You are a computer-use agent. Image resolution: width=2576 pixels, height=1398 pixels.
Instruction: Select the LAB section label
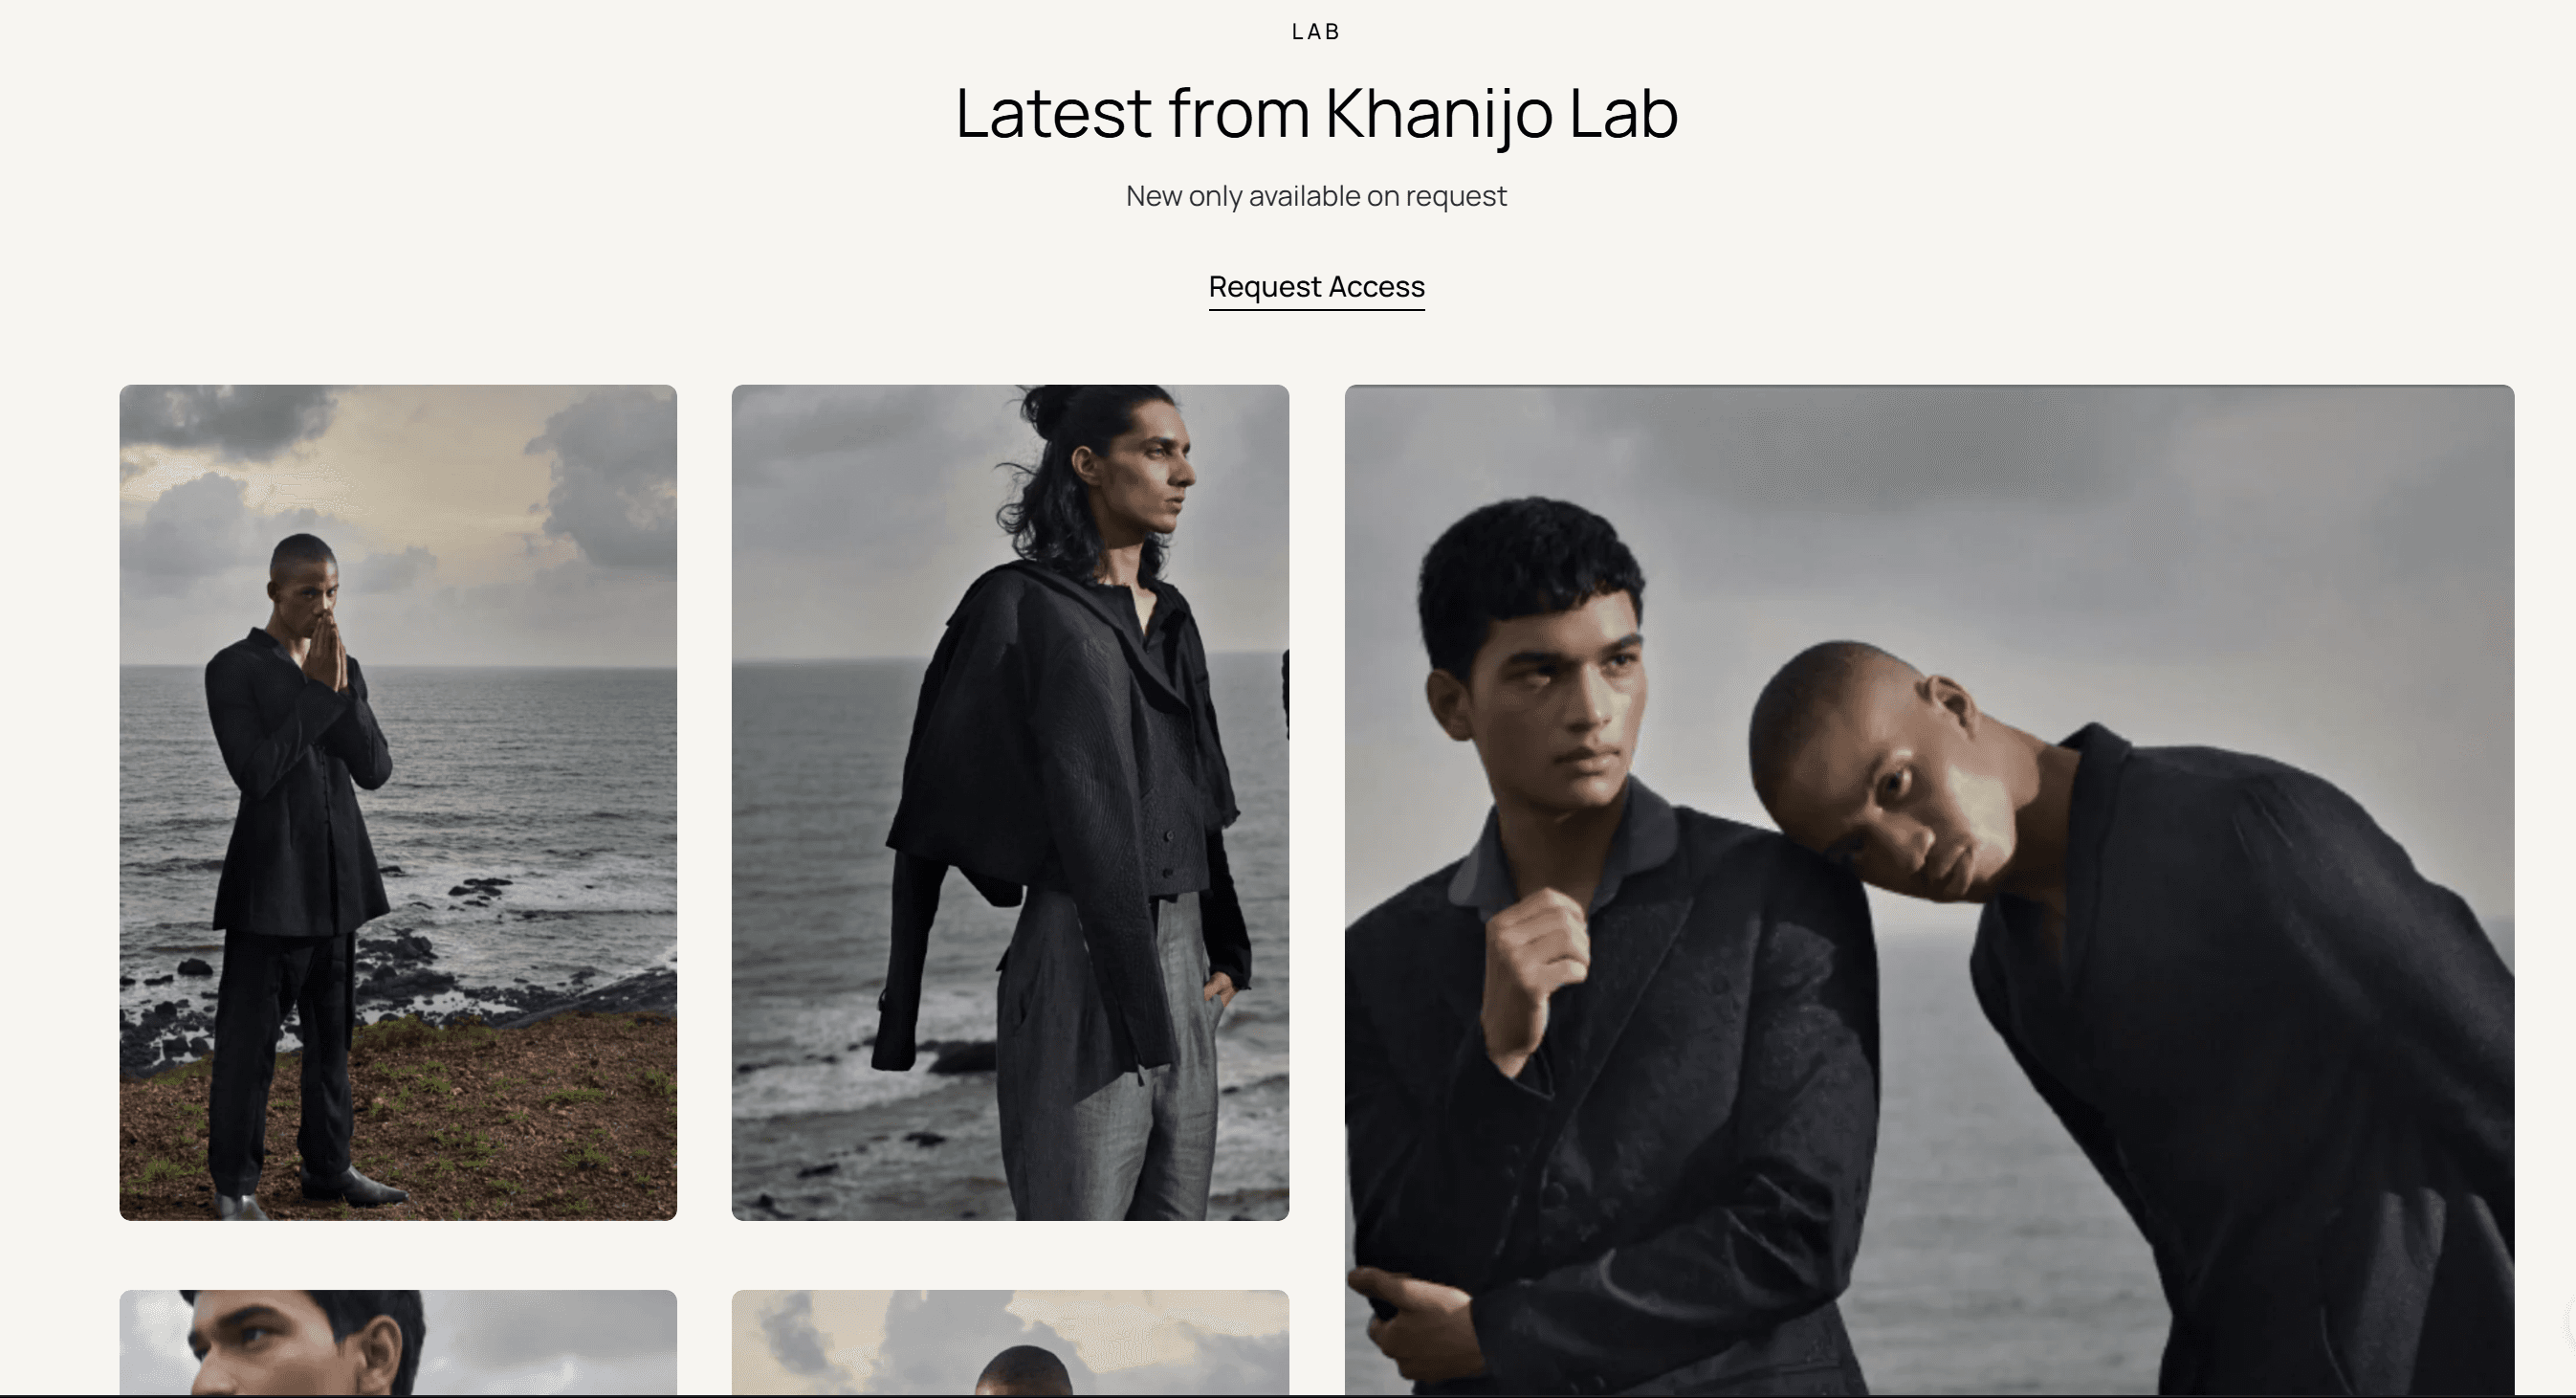click(x=1316, y=32)
